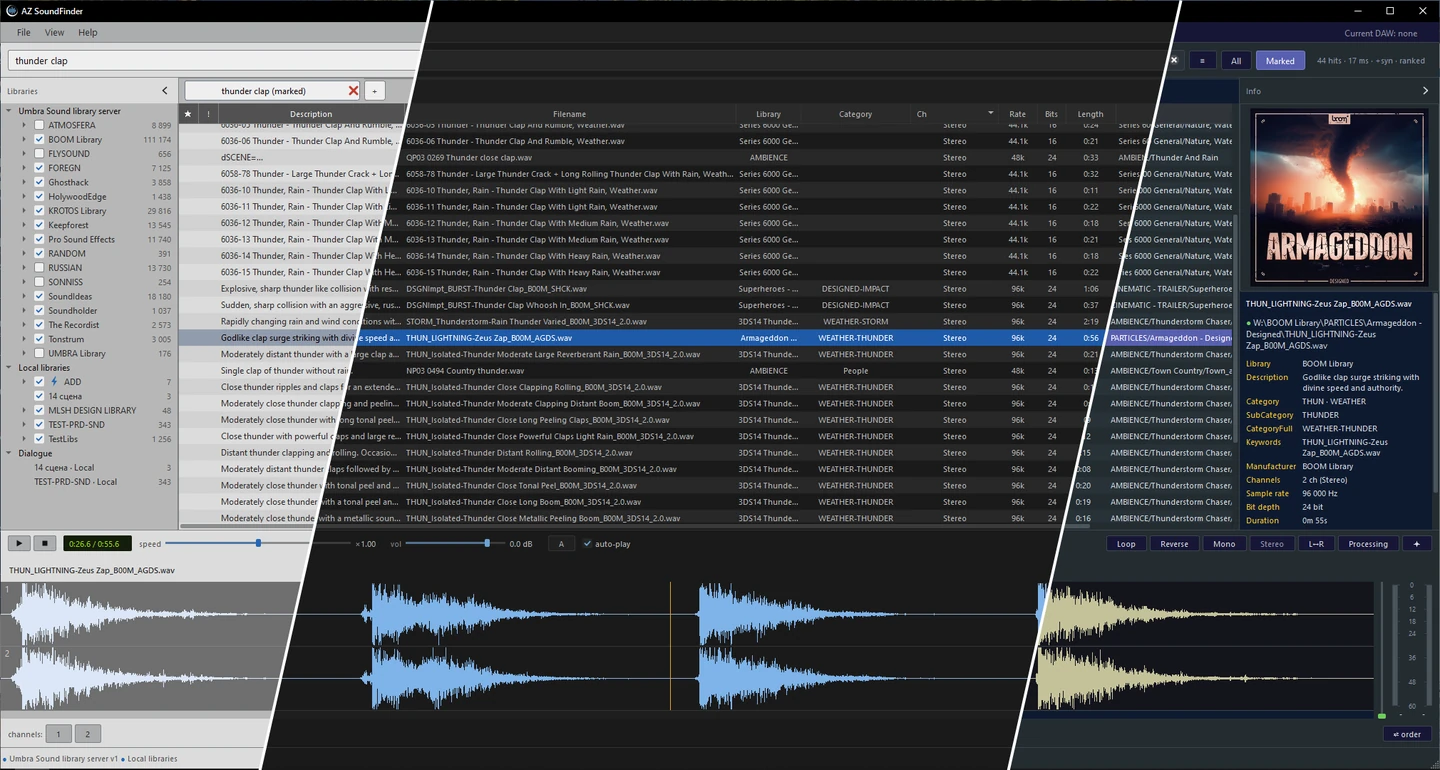Add a new search tab with the plus button
The image size is (1440, 770).
pyautogui.click(x=374, y=91)
